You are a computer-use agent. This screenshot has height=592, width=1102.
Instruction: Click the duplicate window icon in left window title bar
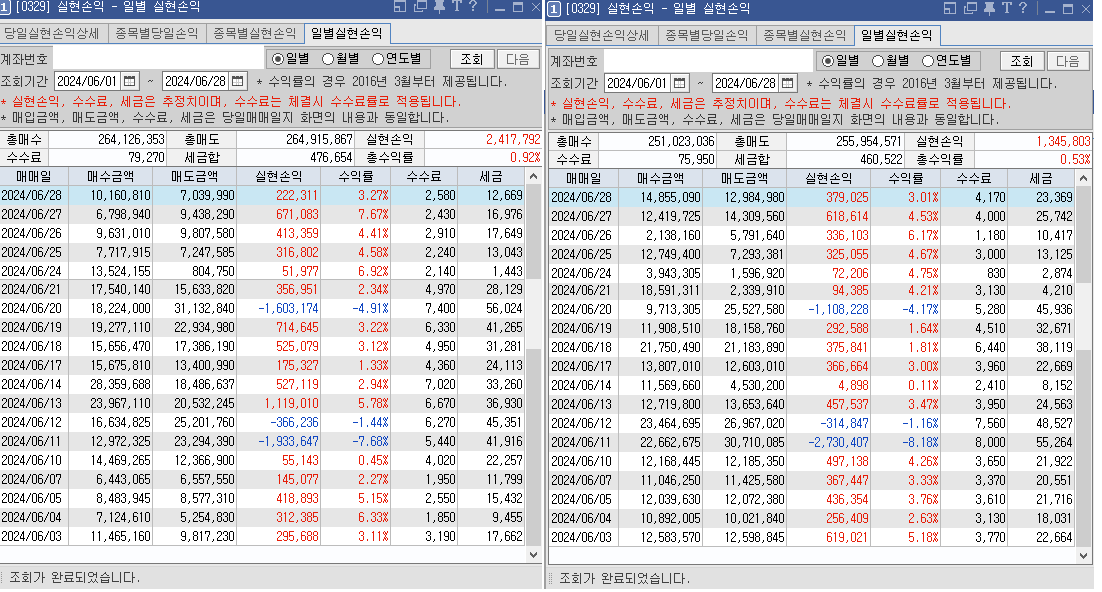pos(420,7)
